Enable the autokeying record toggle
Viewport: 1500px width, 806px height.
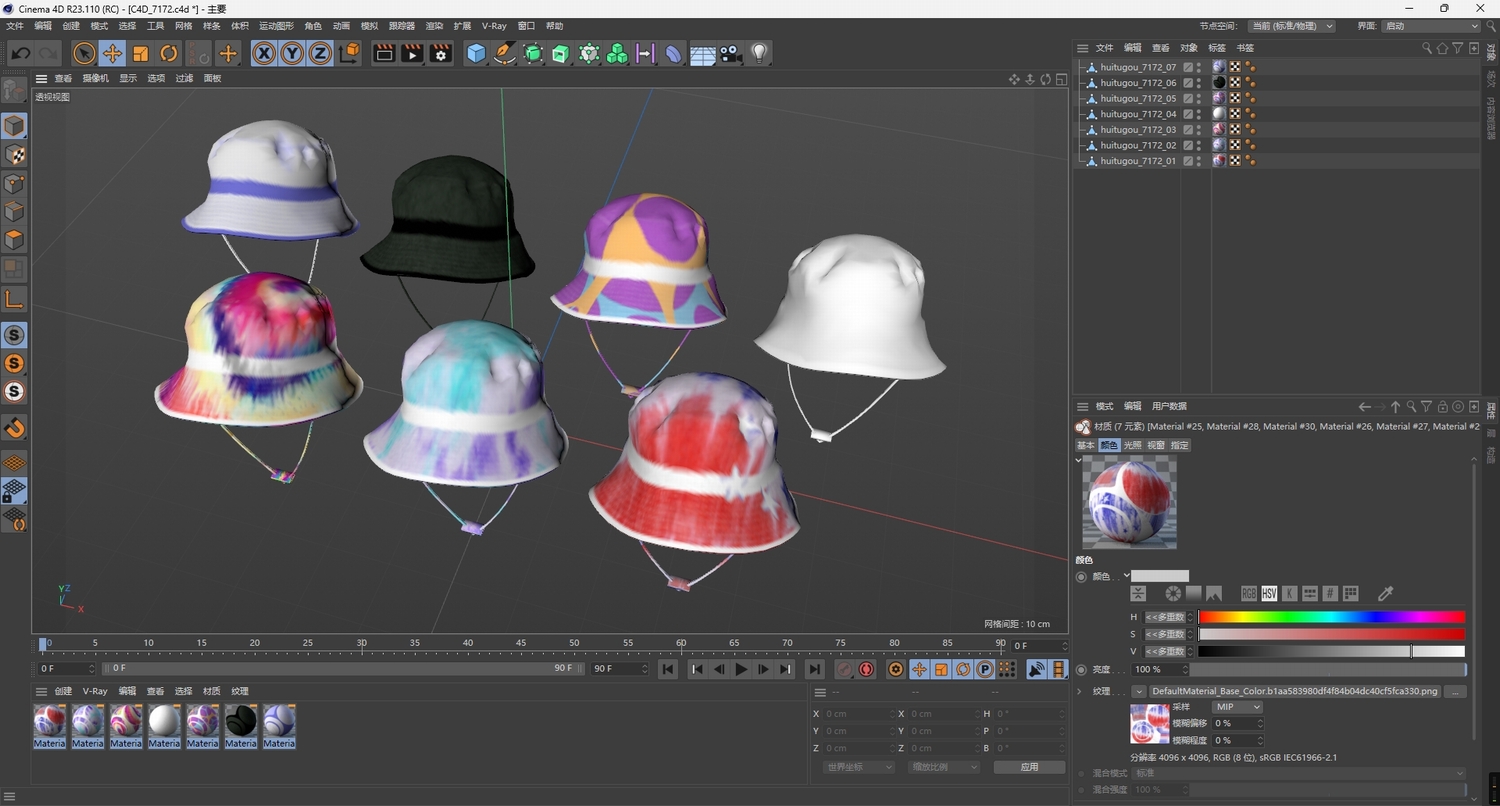[866, 669]
